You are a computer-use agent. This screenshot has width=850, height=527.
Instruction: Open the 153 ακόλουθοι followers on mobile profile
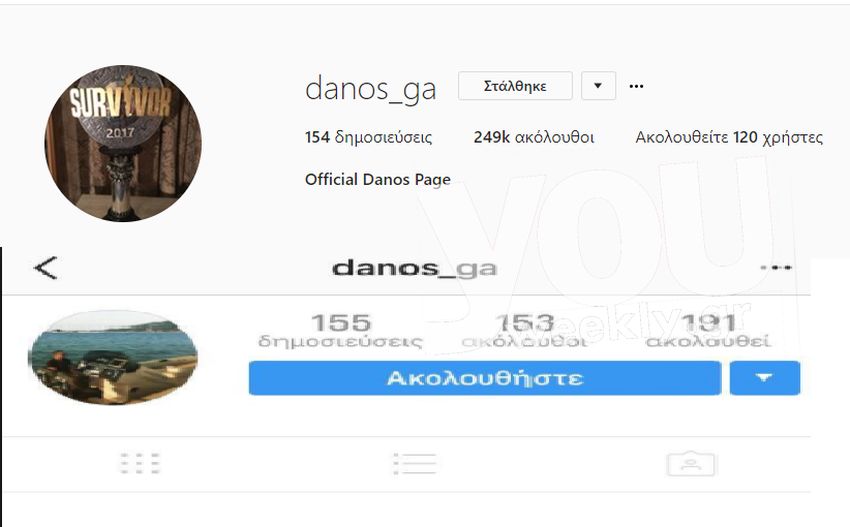coord(524,331)
